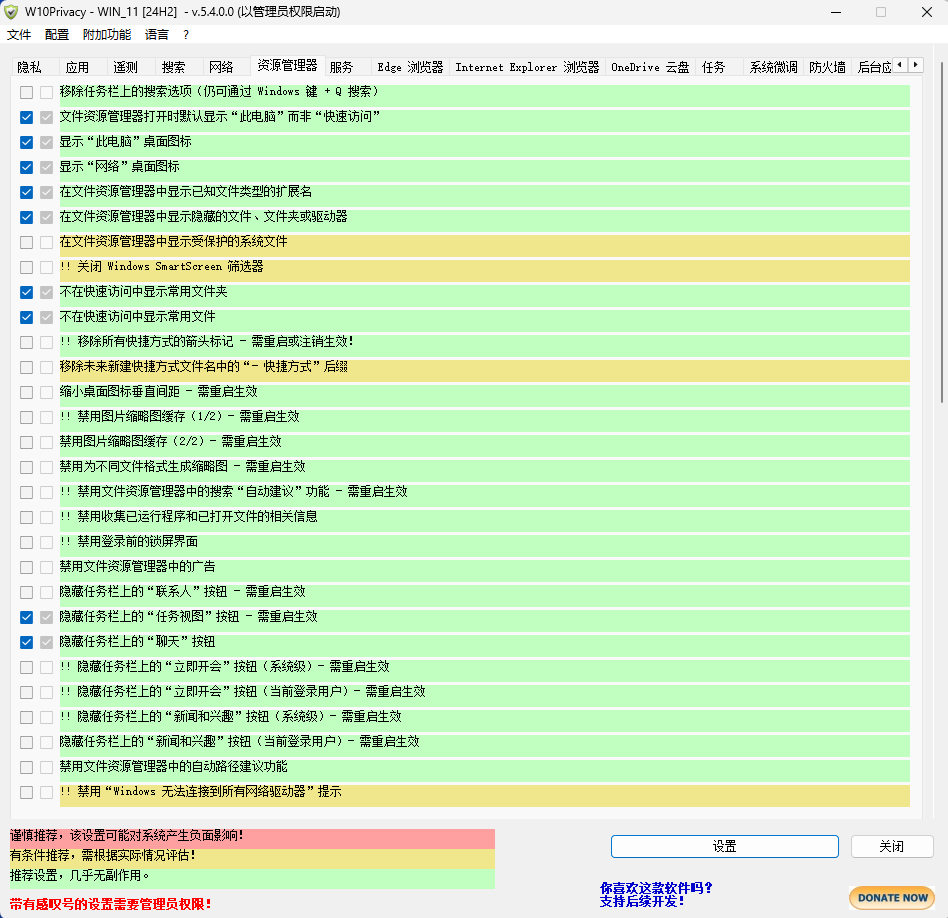Image resolution: width=948 pixels, height=918 pixels.
Task: Click text 不在快速访问中显示常用文件
Action: [x=137, y=316]
